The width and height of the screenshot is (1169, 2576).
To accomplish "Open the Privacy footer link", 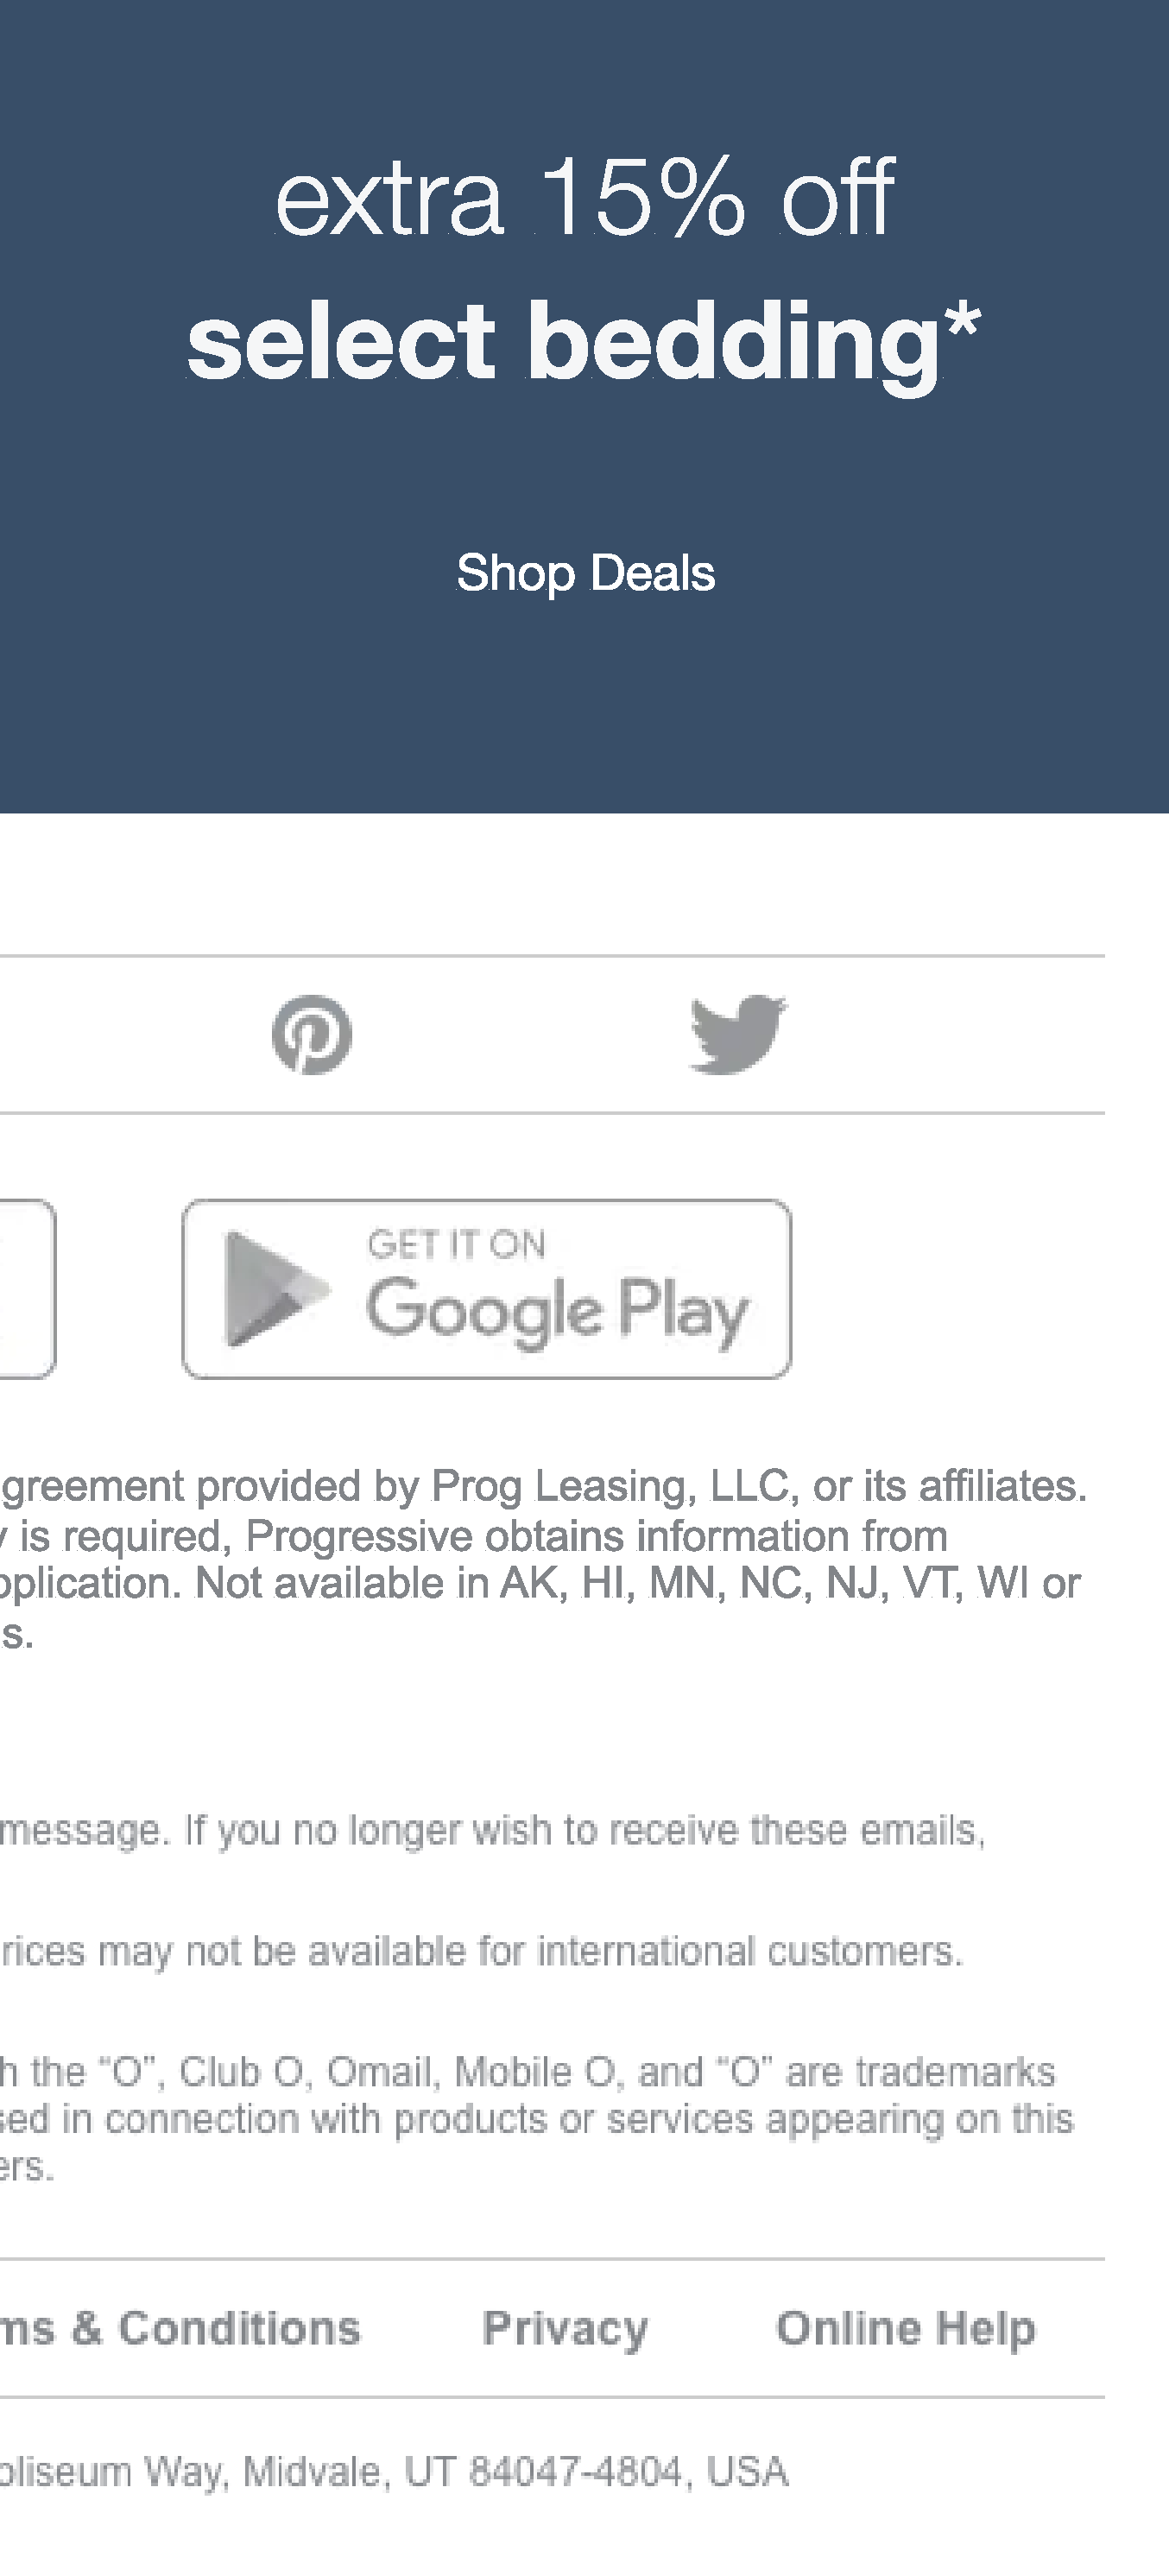I will point(565,2329).
